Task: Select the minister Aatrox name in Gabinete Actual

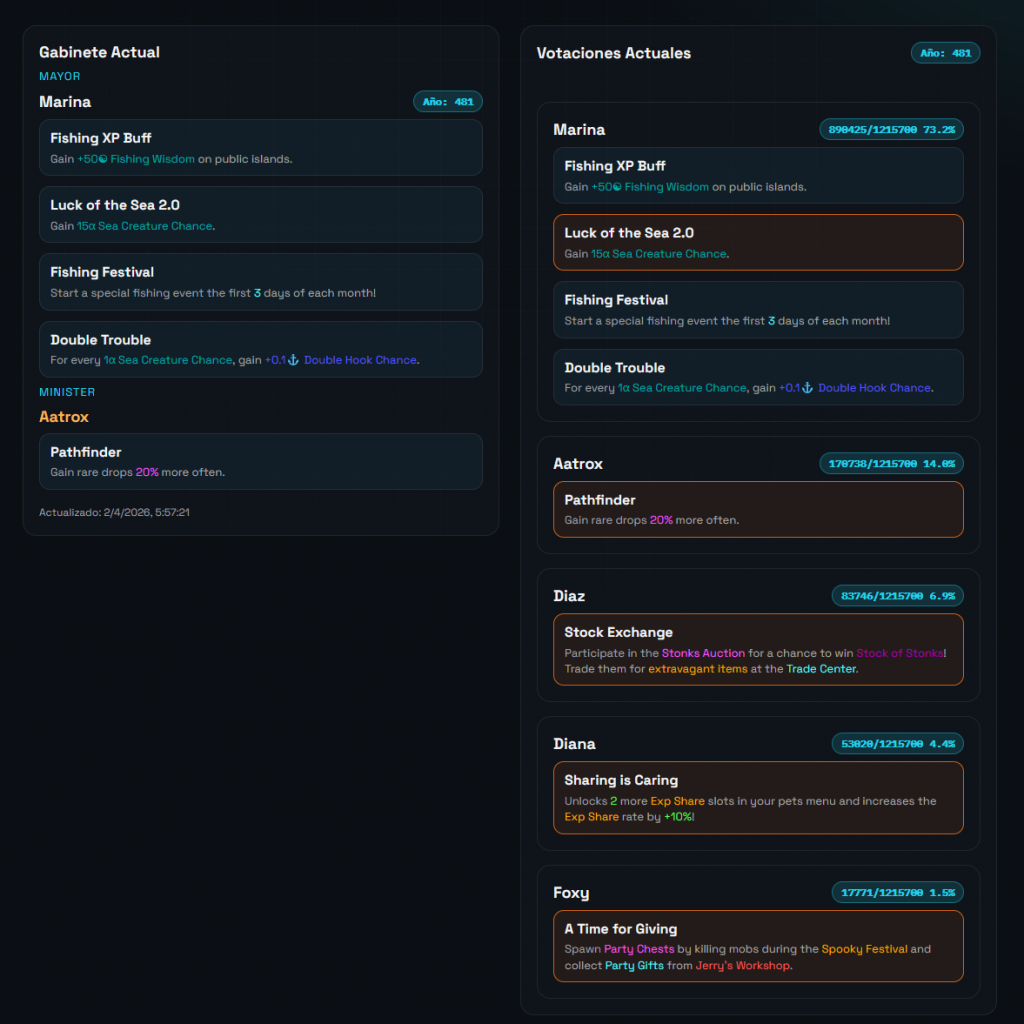Action: click(x=64, y=417)
